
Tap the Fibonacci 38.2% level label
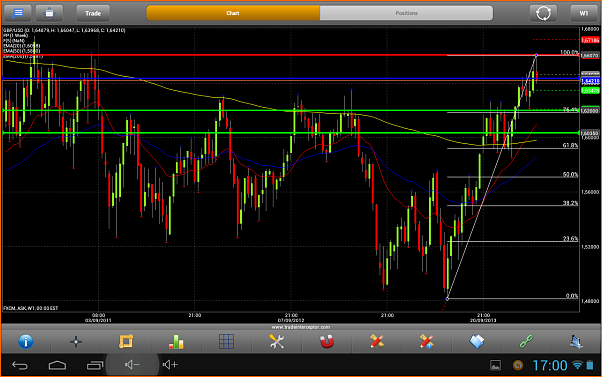[570, 203]
